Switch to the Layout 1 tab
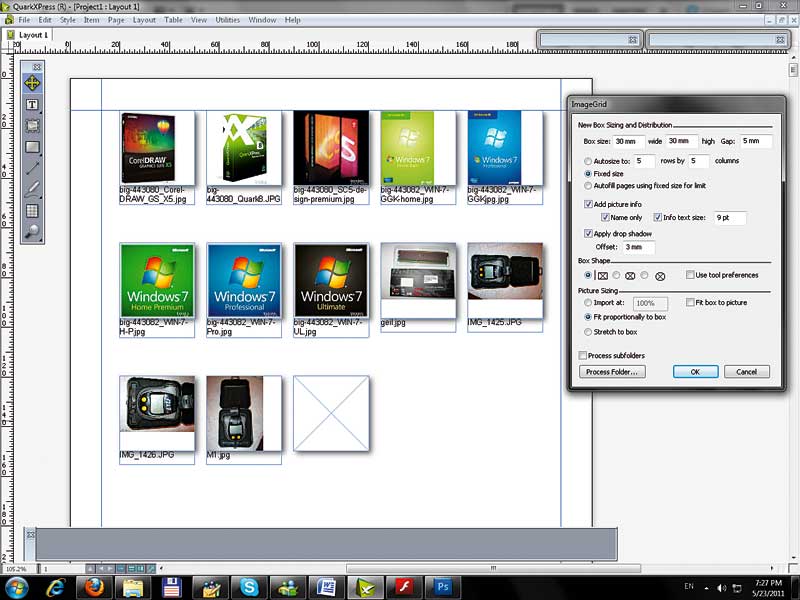Viewport: 800px width, 600px height. pyautogui.click(x=29, y=35)
